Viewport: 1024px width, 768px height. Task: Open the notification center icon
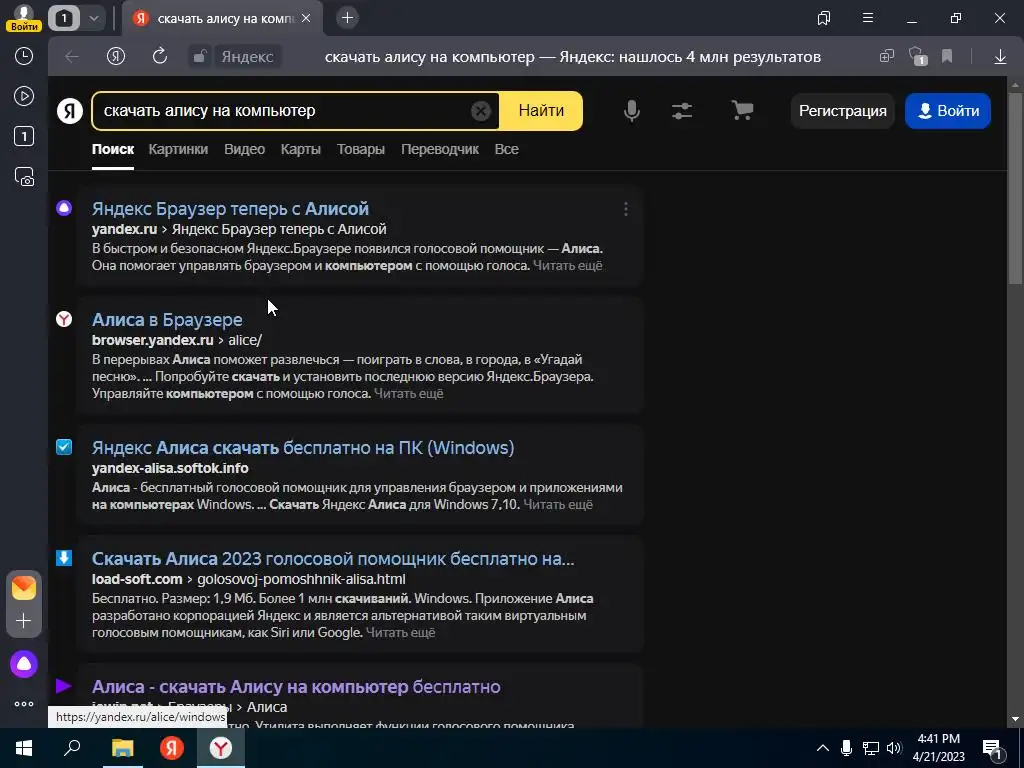click(x=993, y=749)
